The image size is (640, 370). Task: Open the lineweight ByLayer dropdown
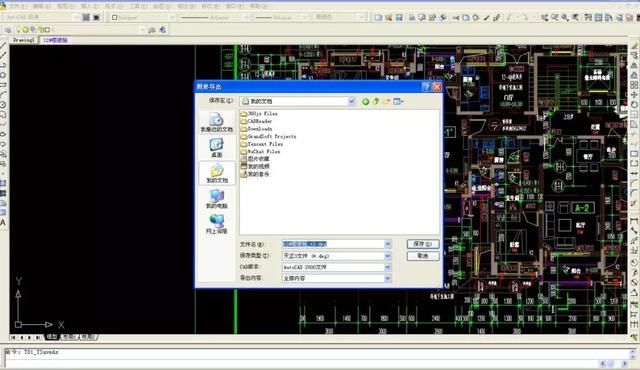[x=304, y=17]
